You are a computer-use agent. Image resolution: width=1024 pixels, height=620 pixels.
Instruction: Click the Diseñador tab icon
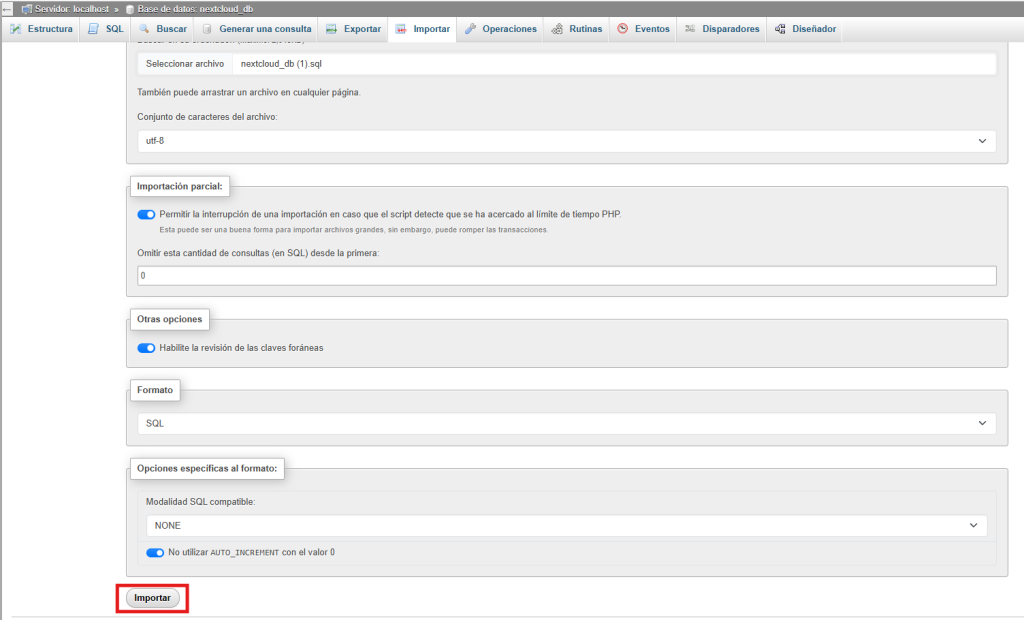point(780,29)
